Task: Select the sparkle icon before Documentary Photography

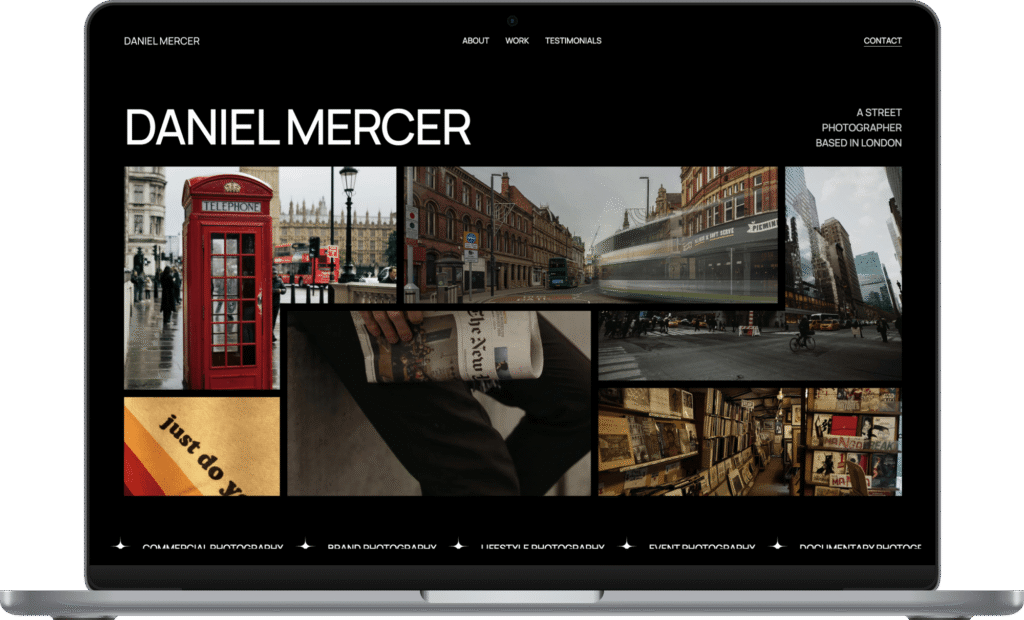Action: [777, 546]
